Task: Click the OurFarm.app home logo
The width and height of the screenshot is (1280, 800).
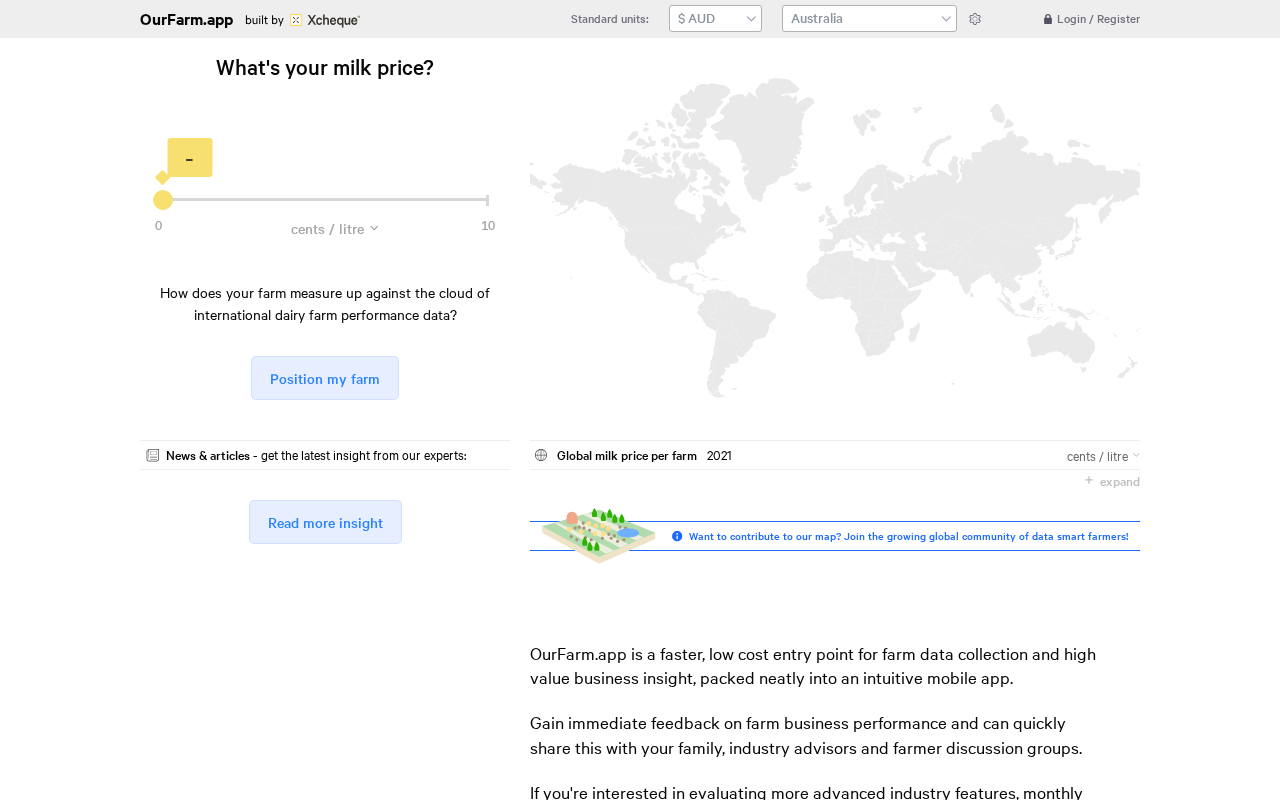Action: [x=186, y=20]
